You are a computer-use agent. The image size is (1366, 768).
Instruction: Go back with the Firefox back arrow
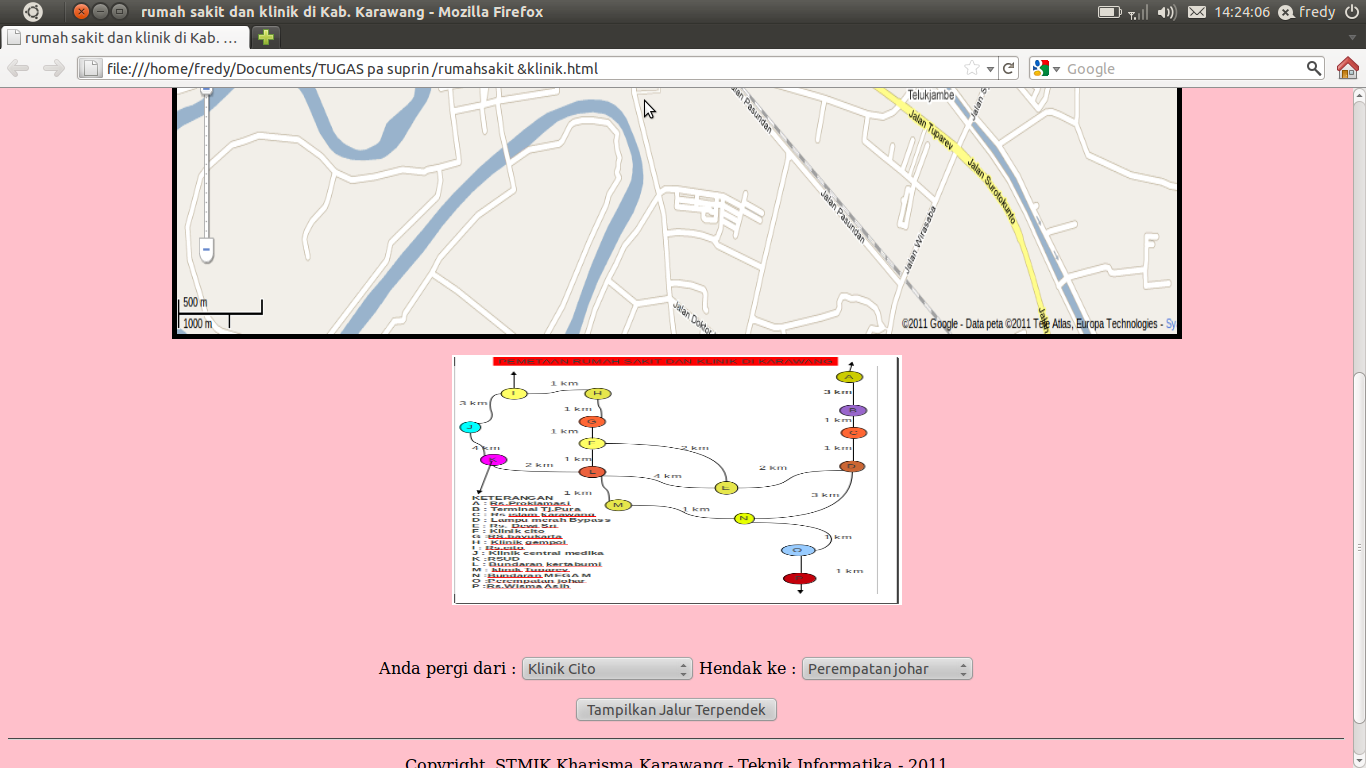18,68
